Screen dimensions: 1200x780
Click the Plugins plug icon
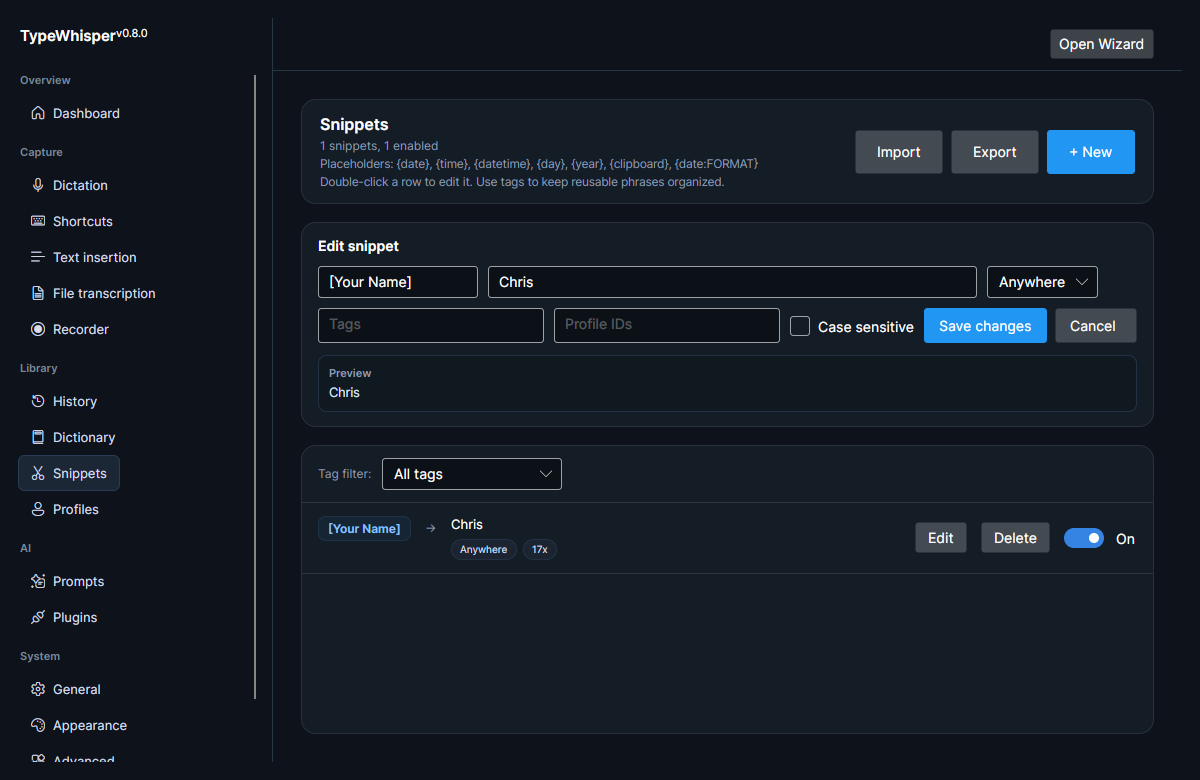[x=38, y=617]
